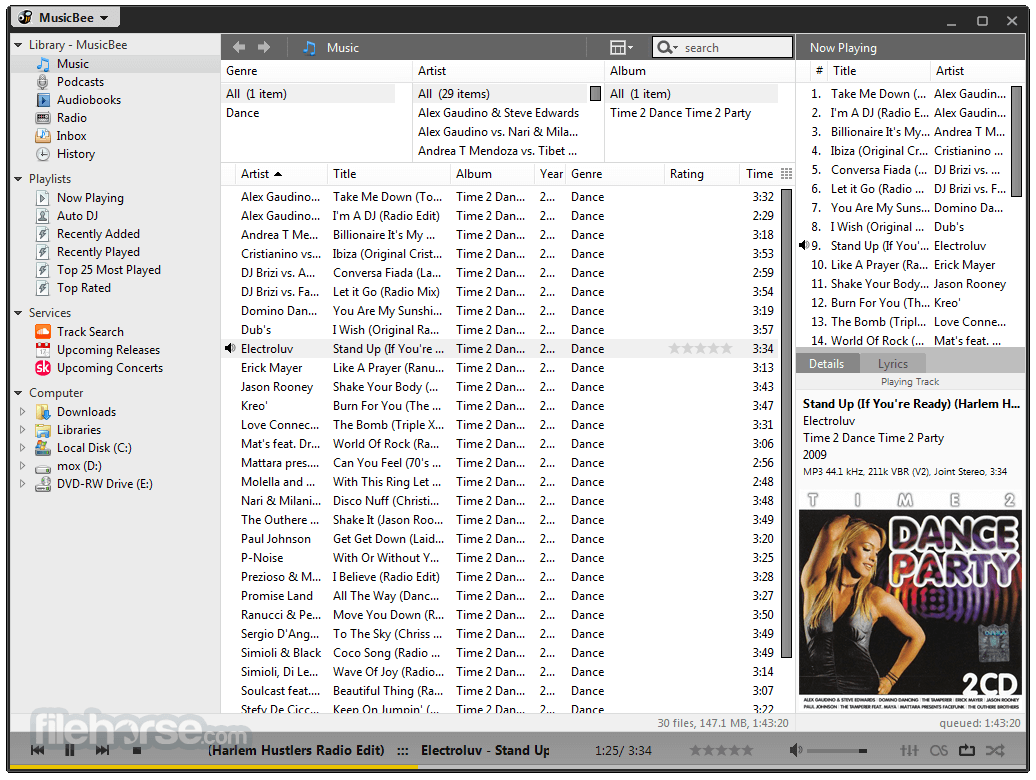Open the equalizer controls
The width and height of the screenshot is (1036, 780).
(x=909, y=750)
